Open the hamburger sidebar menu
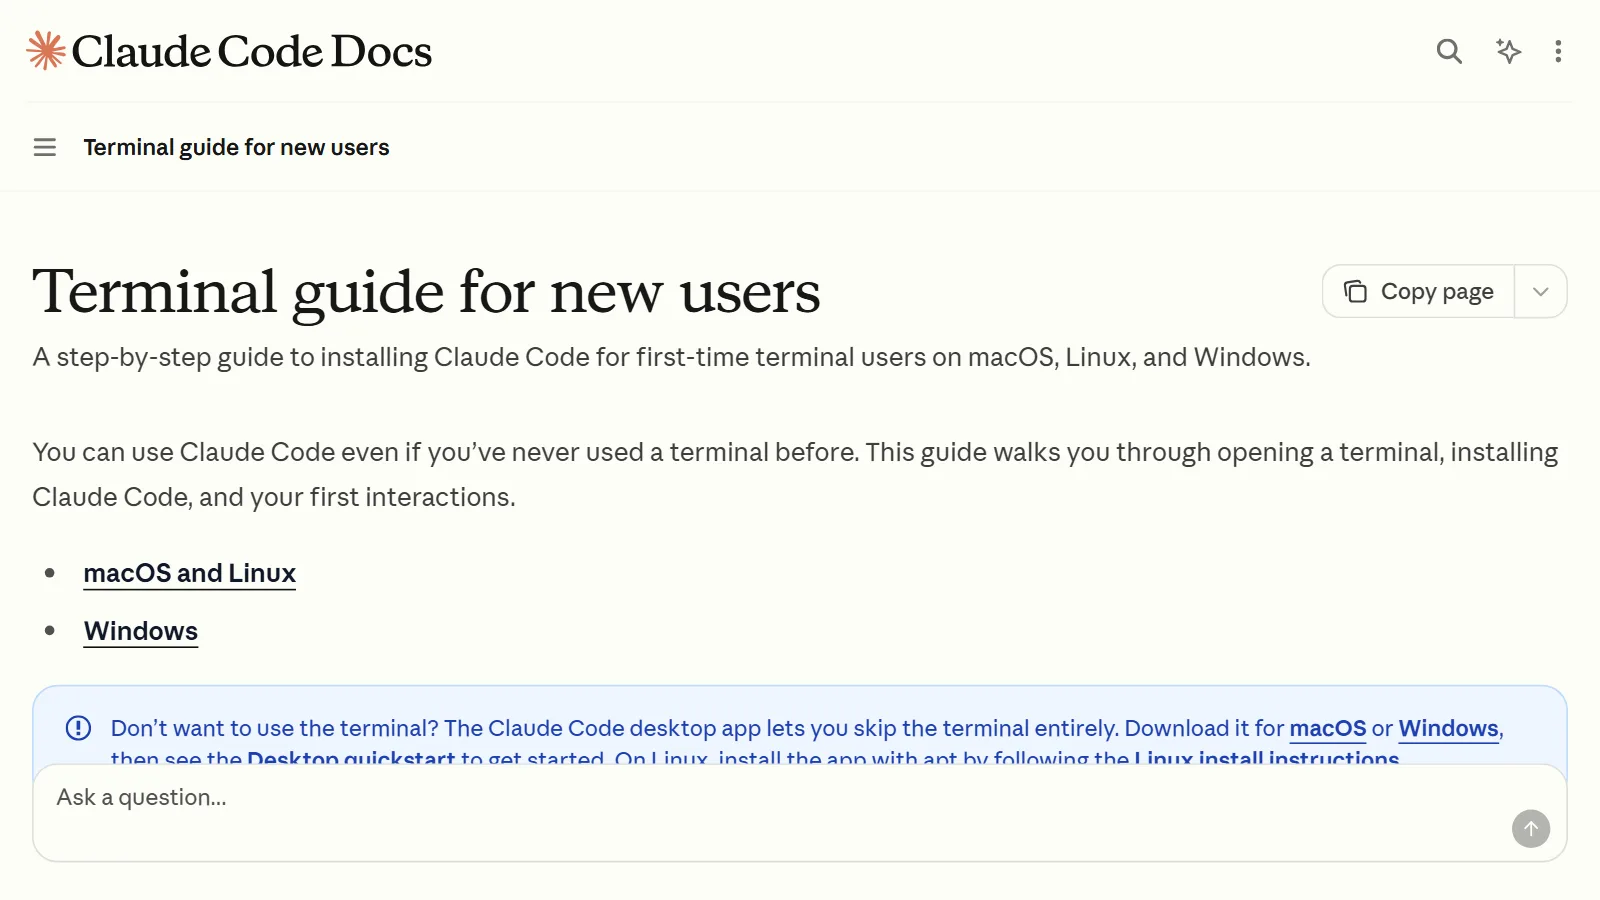 click(45, 148)
